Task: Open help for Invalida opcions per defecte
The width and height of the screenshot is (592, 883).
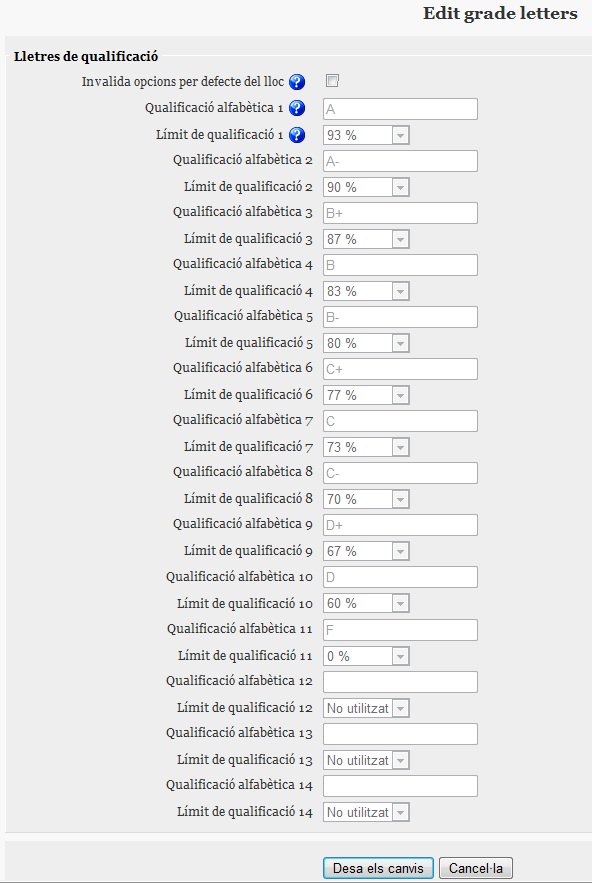Action: point(297,82)
